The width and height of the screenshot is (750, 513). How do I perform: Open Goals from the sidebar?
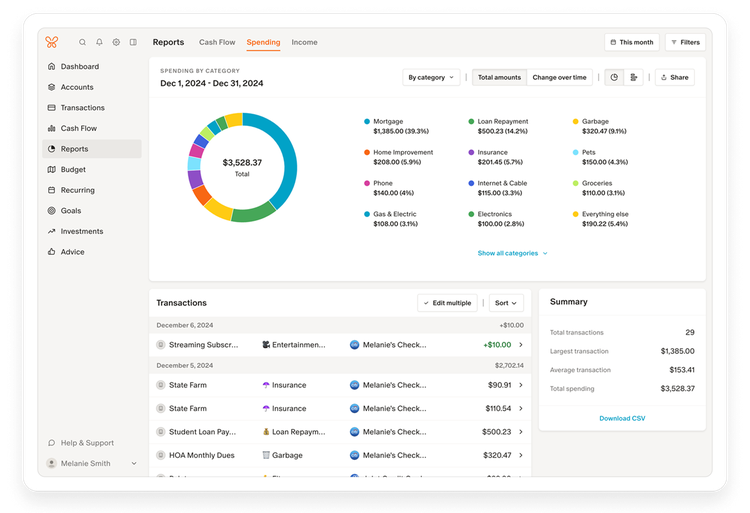70,211
